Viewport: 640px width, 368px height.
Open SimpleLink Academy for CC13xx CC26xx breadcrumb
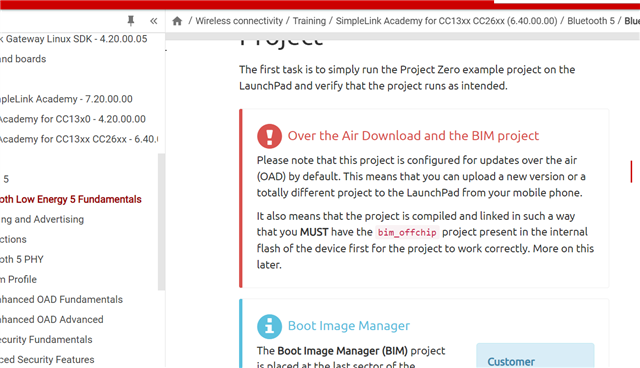click(x=446, y=21)
